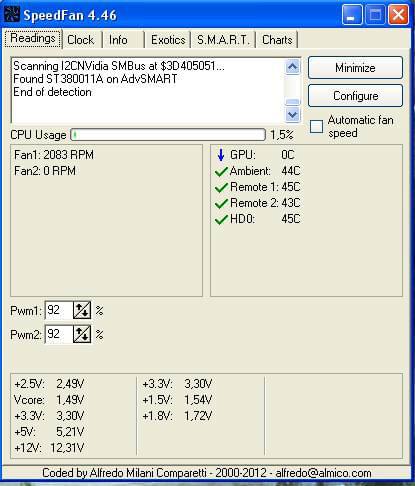Click the Remote 2: 43C reading
Screen dimensions: 415x486
click(265, 203)
